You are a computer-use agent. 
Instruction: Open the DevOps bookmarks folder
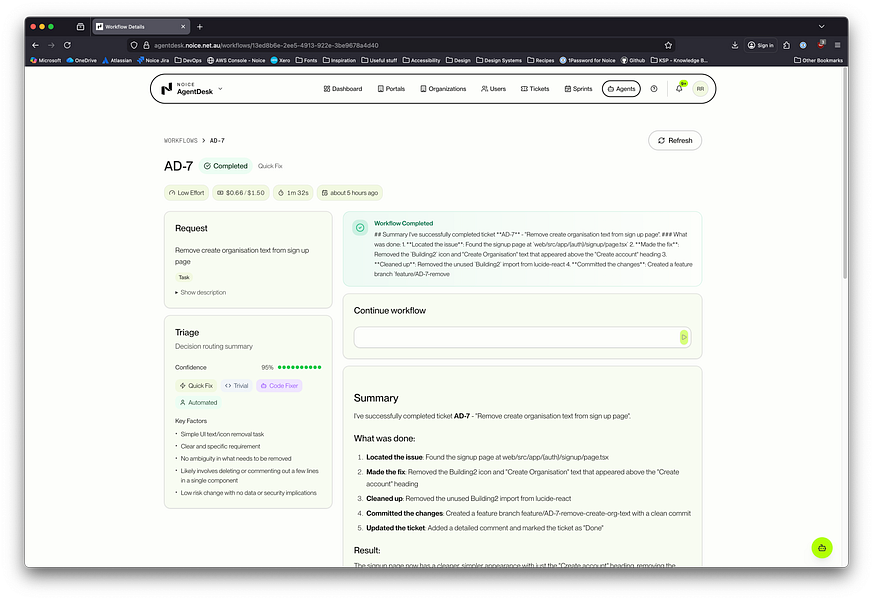(188, 60)
